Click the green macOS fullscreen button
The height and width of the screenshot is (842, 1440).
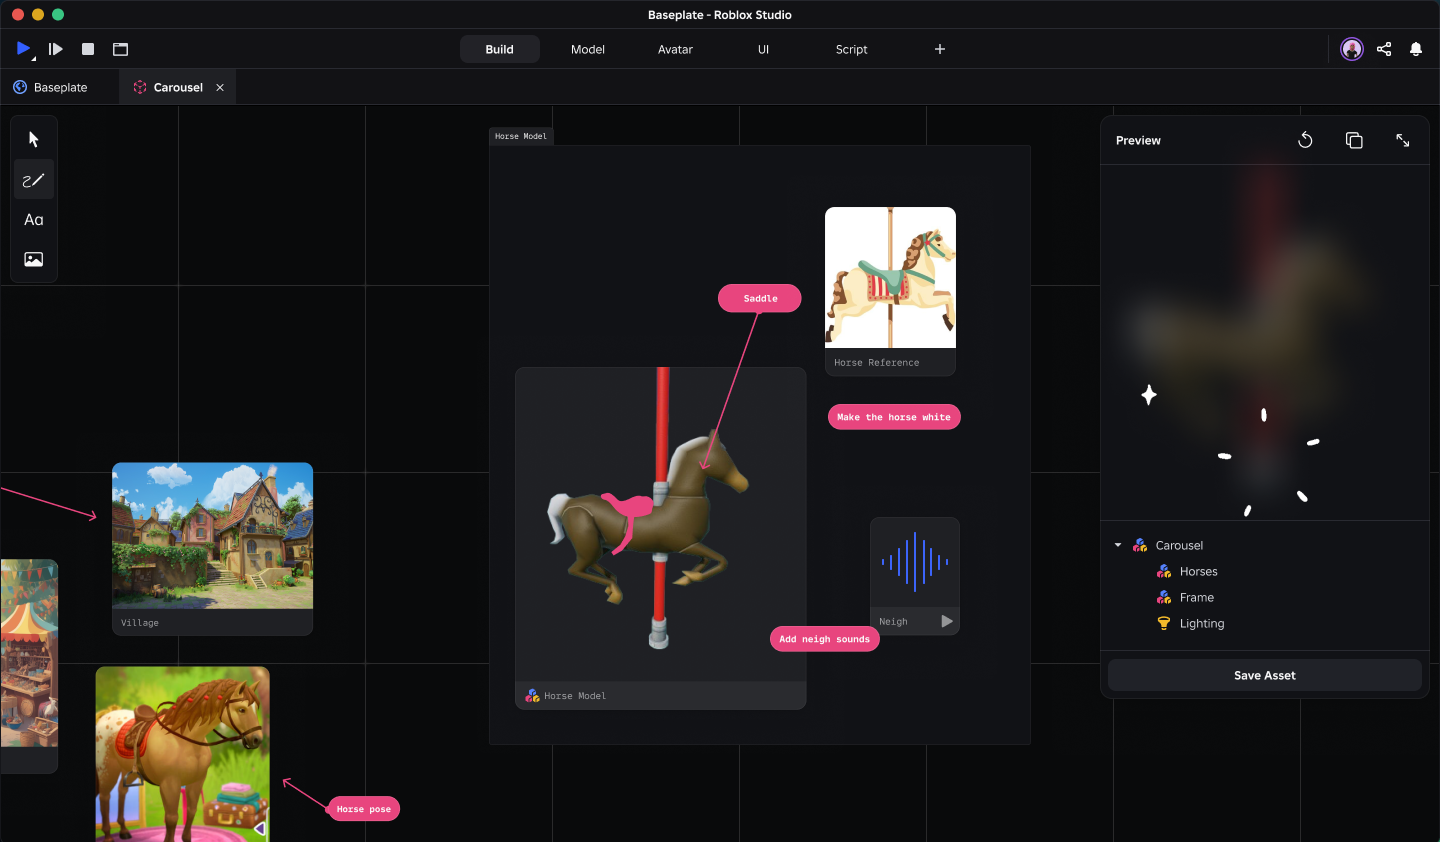pos(58,15)
